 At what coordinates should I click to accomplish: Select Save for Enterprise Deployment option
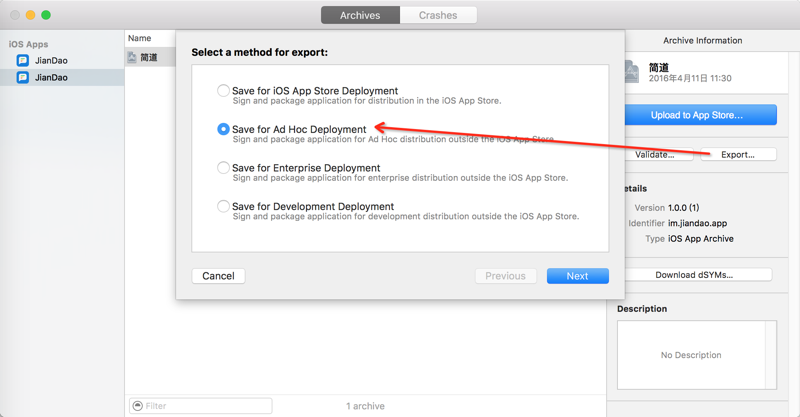point(223,168)
